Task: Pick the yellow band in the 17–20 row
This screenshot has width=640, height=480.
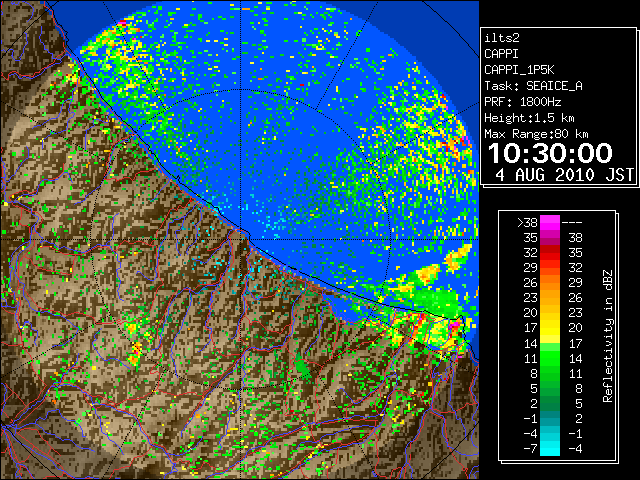Action: [x=550, y=328]
